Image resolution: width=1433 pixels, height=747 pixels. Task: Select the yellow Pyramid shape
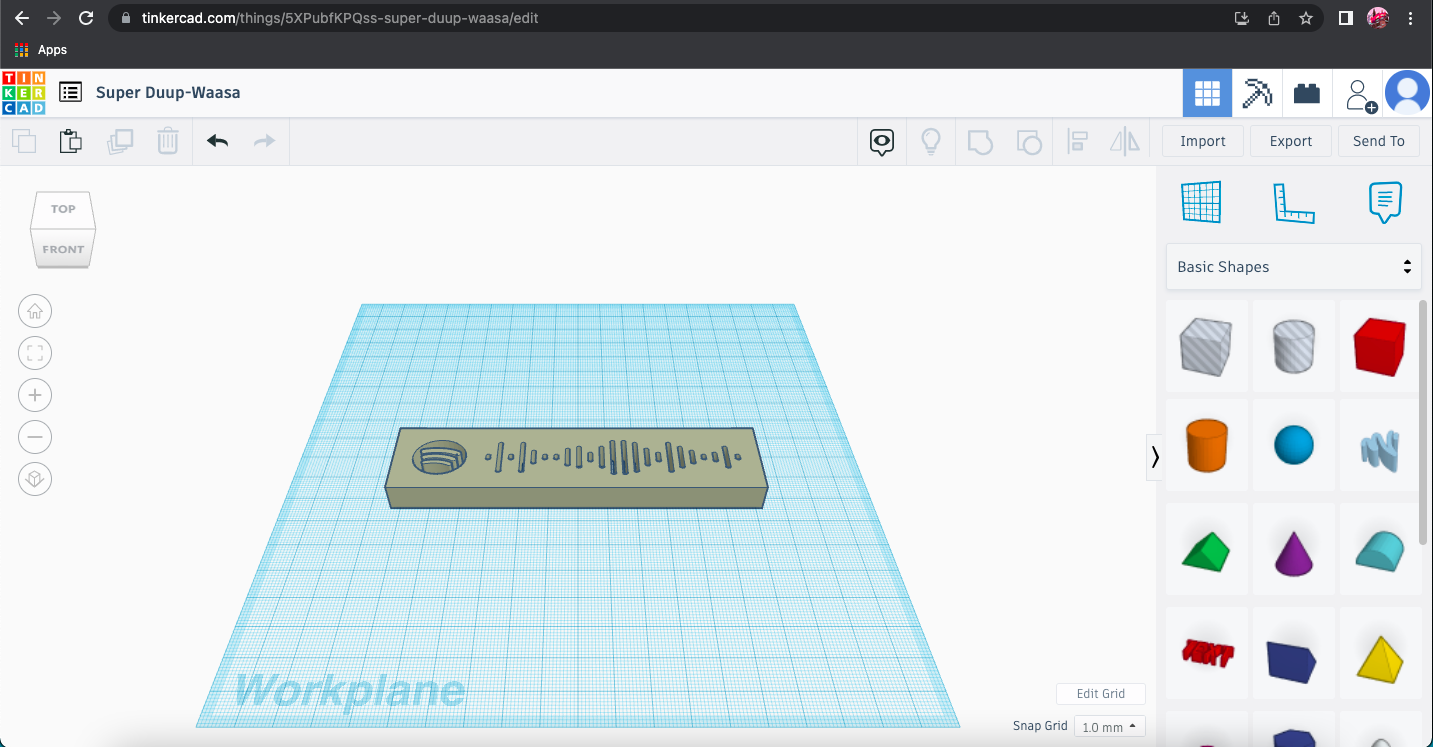[1380, 655]
